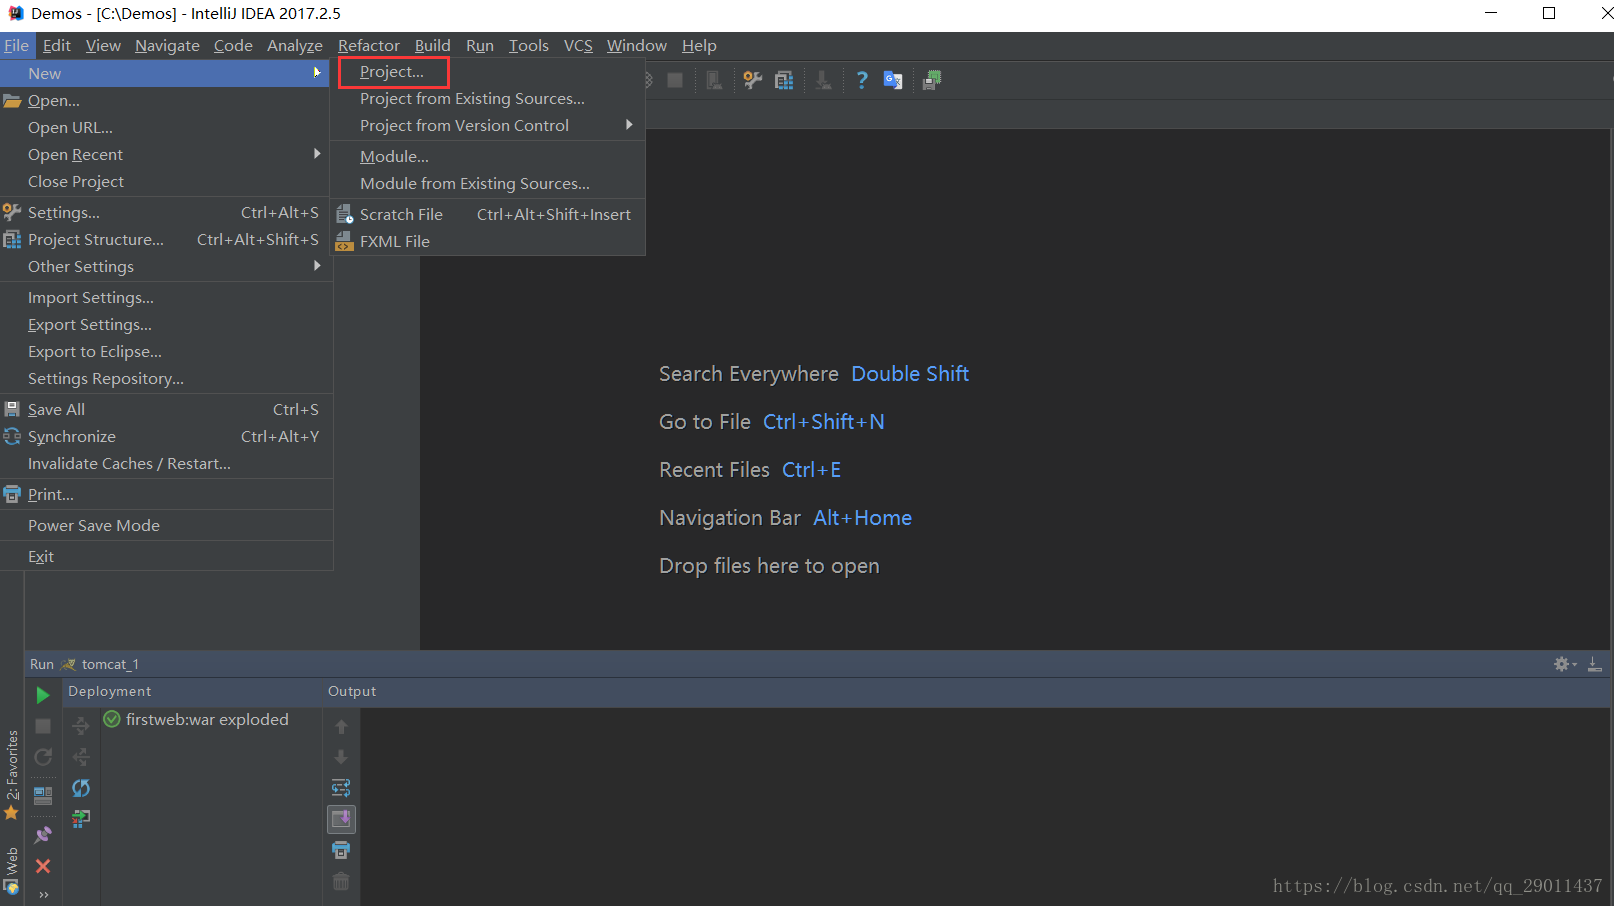Click the Output header label
Viewport: 1614px width, 906px height.
352,691
